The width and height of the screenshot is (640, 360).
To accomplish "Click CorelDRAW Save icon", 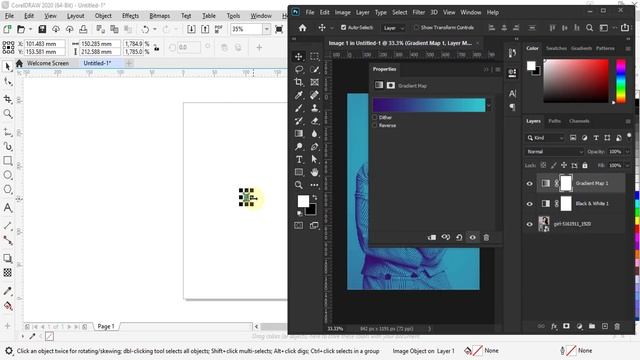I will pos(42,29).
